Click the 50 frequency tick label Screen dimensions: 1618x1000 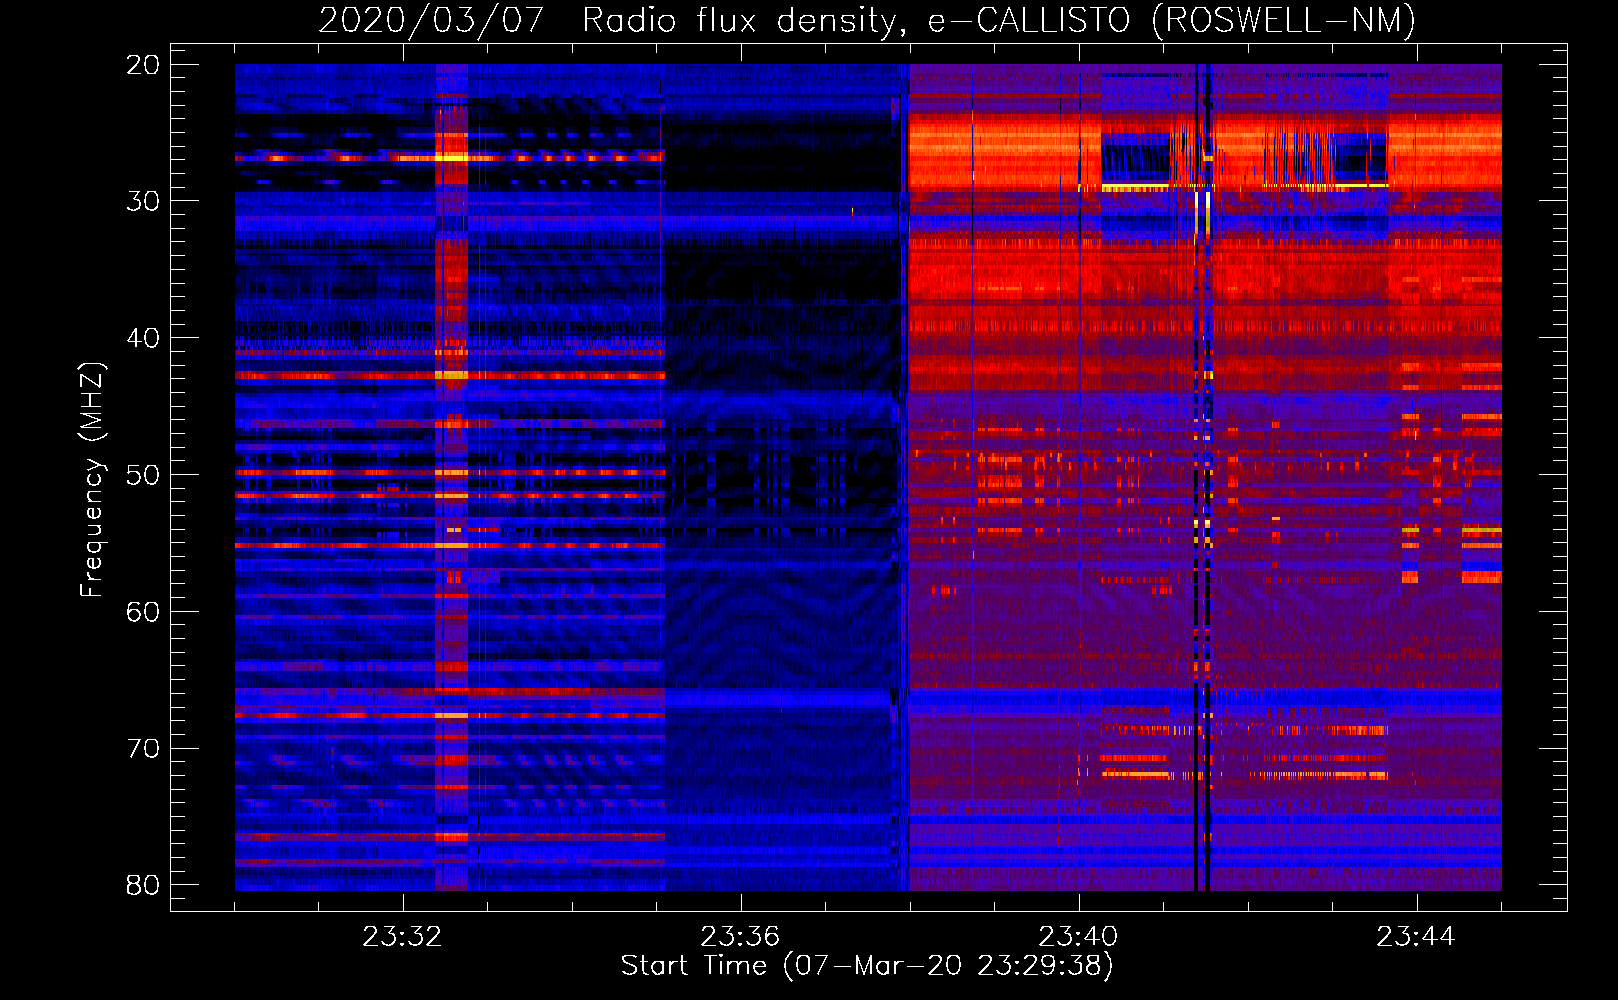point(143,475)
